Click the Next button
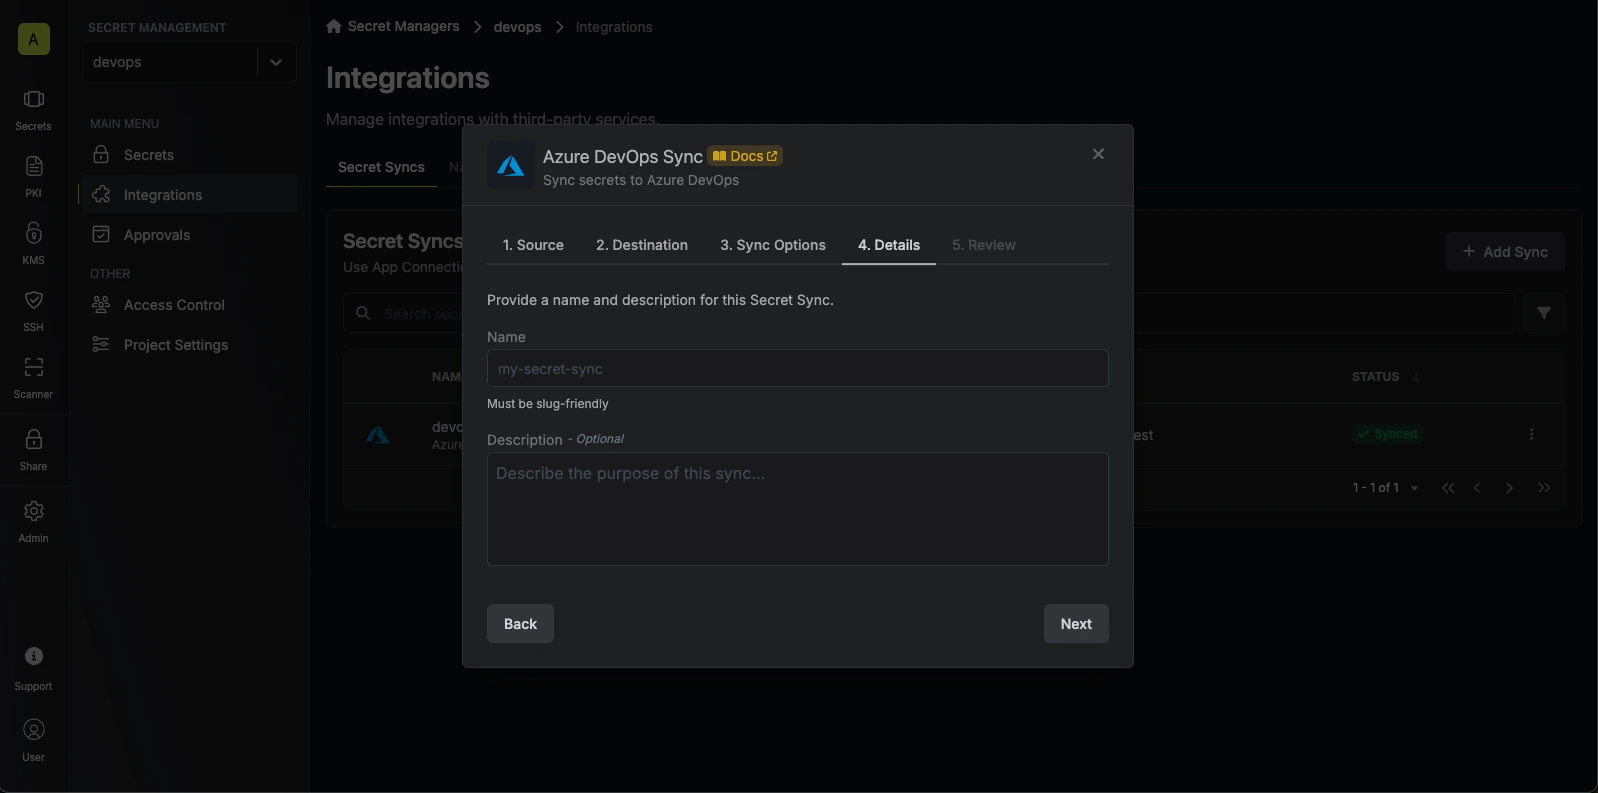 point(1076,624)
